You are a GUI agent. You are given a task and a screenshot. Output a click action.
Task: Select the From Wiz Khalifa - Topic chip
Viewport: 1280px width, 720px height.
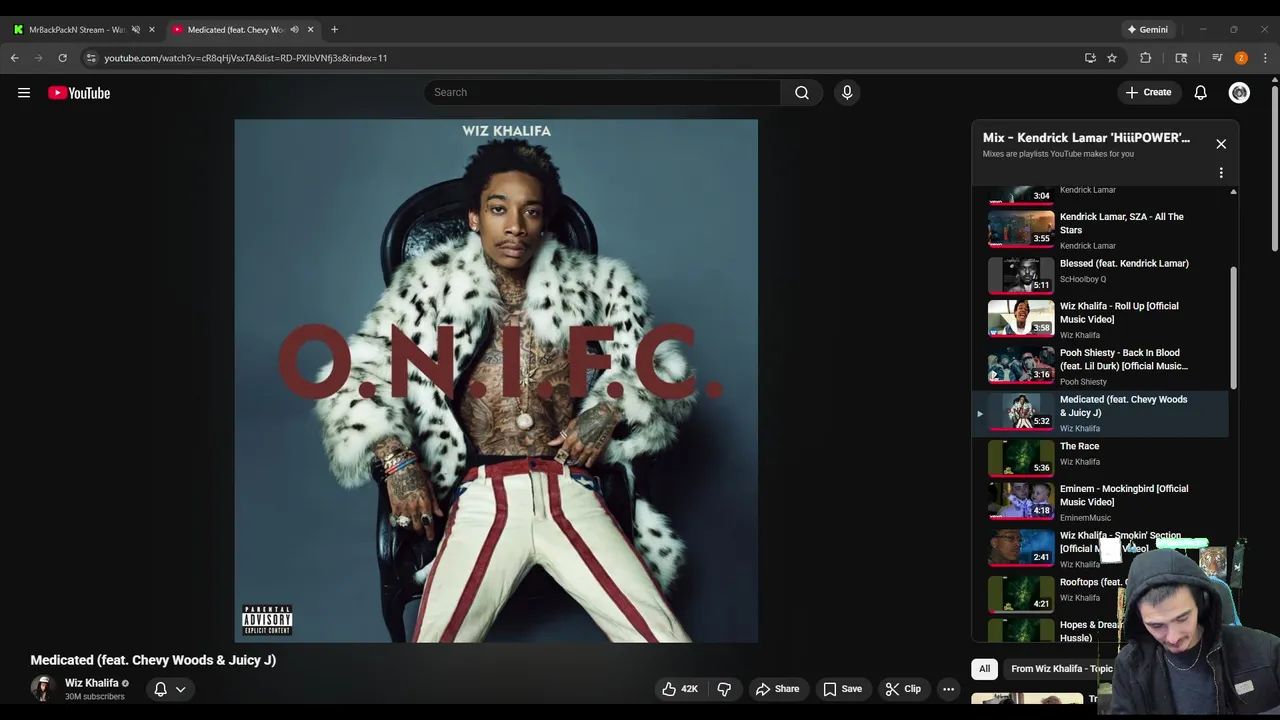point(1061,669)
